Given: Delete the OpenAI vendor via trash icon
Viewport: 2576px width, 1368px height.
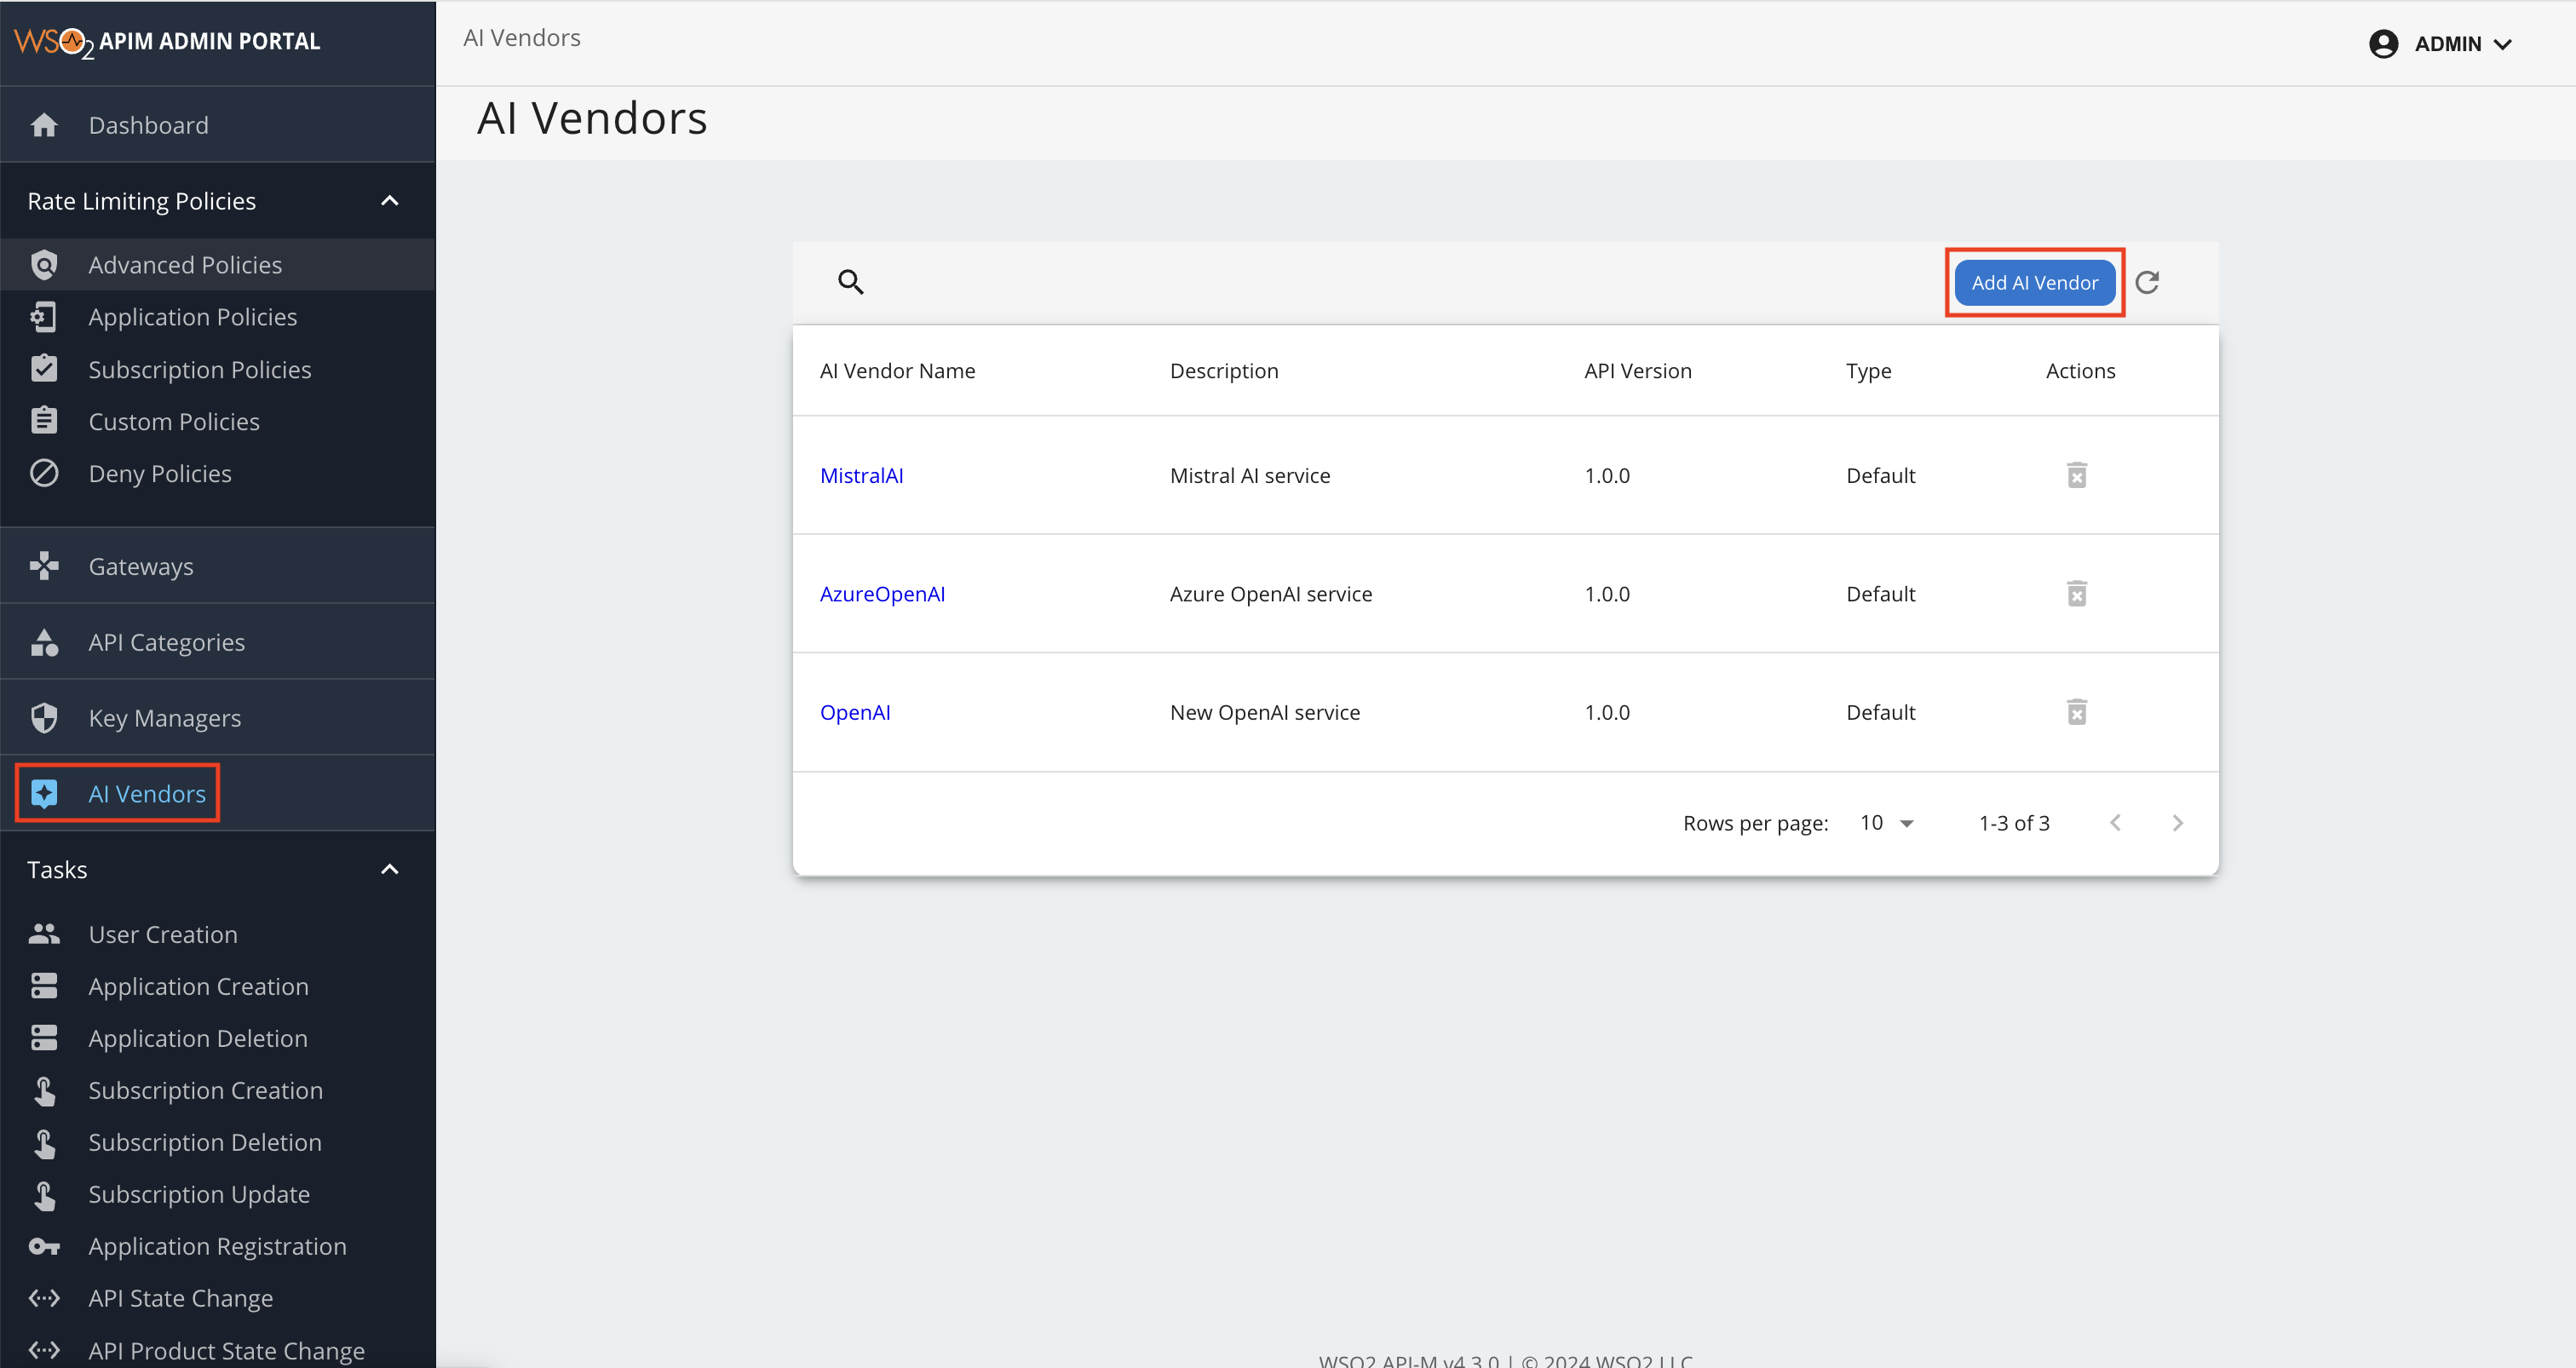Looking at the screenshot, I should (2077, 712).
